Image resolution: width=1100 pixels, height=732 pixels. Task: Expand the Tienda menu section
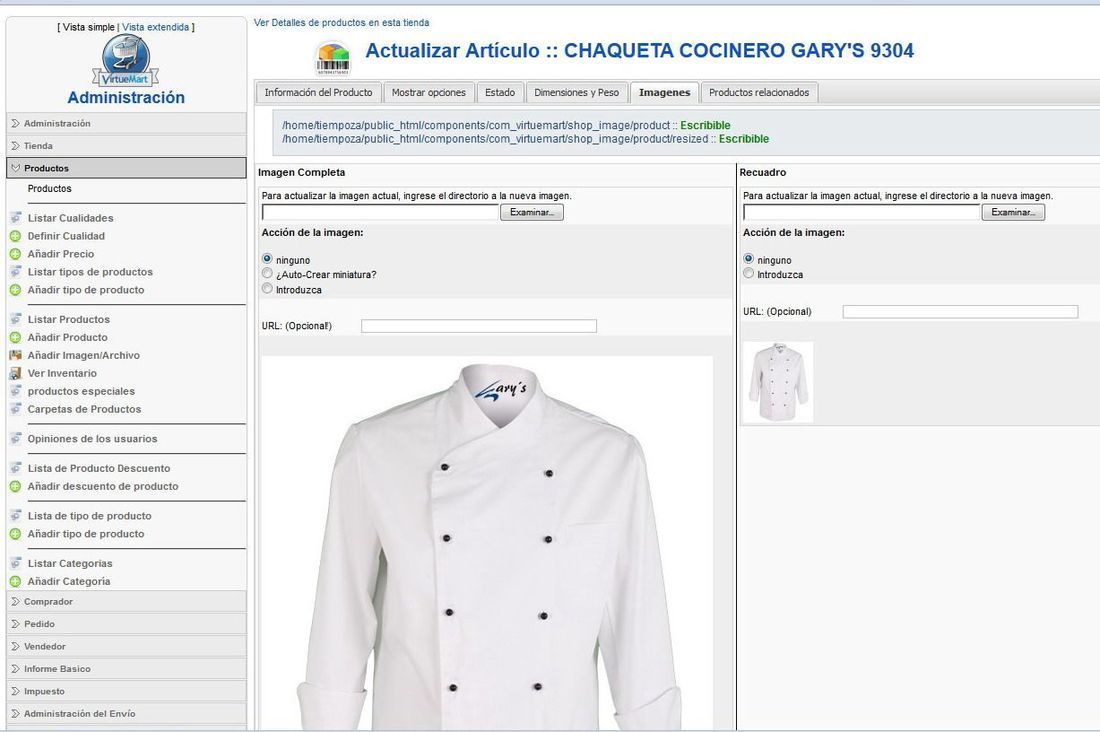click(126, 146)
